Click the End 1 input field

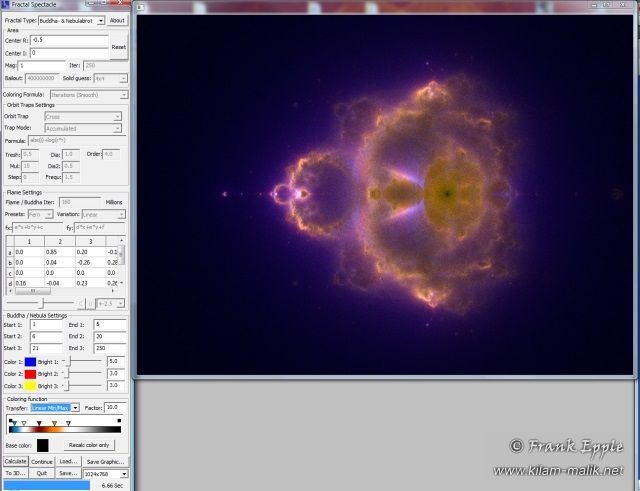[110, 325]
